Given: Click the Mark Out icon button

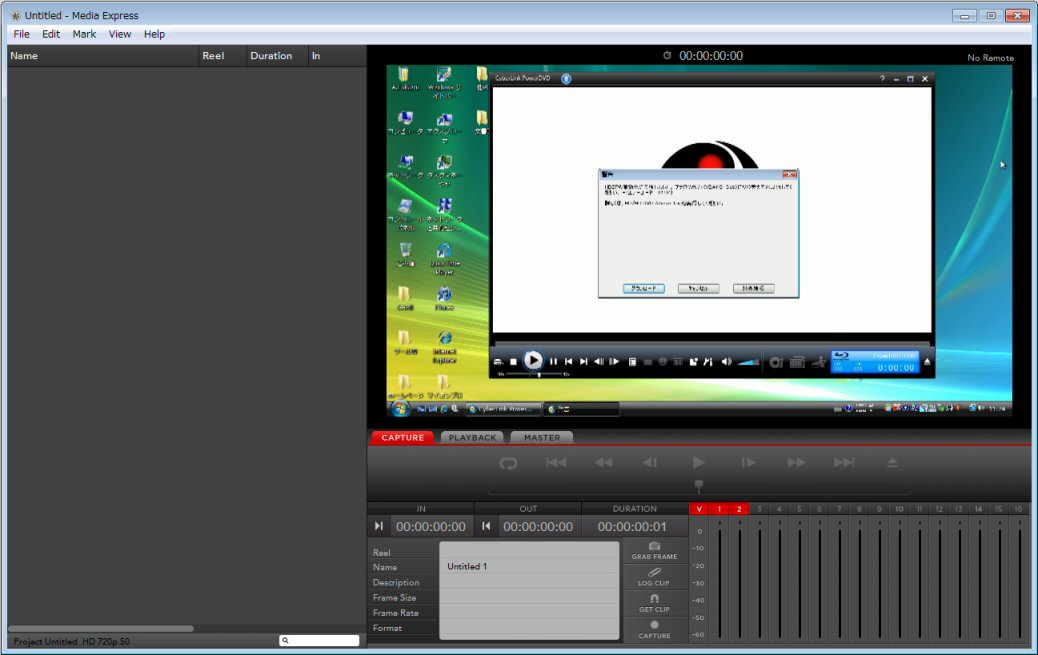Looking at the screenshot, I should click(486, 526).
